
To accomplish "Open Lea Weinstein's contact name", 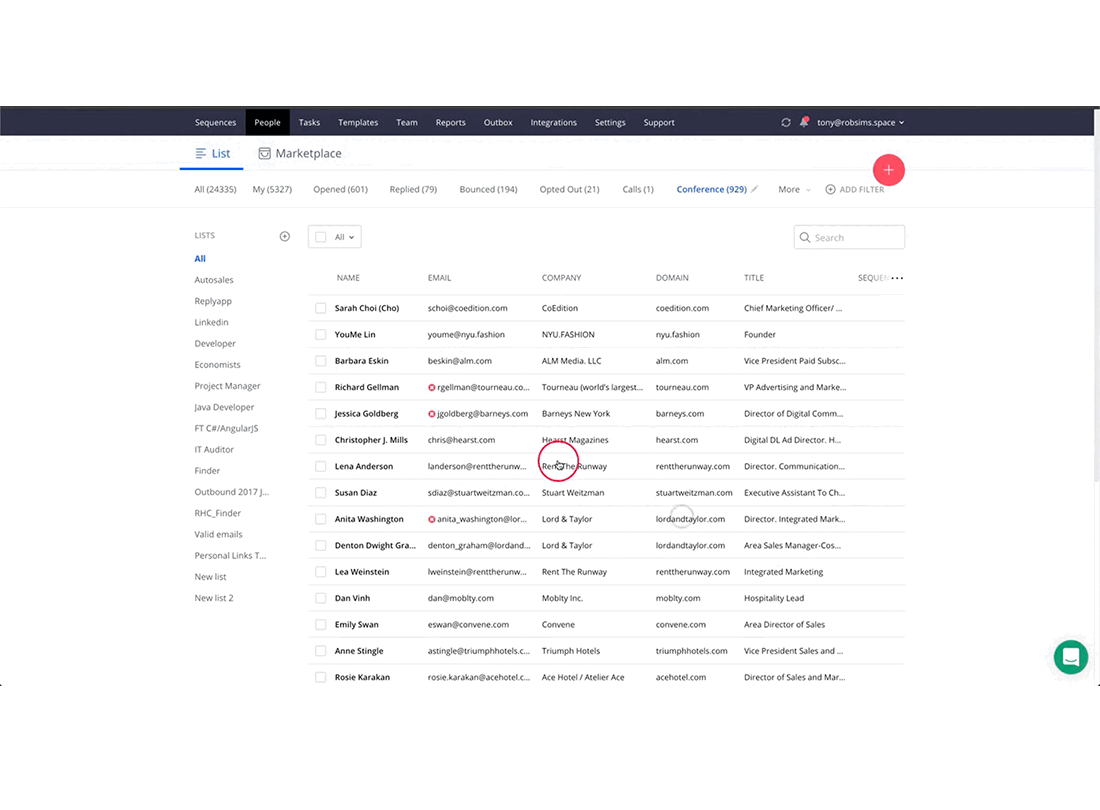I will click(361, 572).
